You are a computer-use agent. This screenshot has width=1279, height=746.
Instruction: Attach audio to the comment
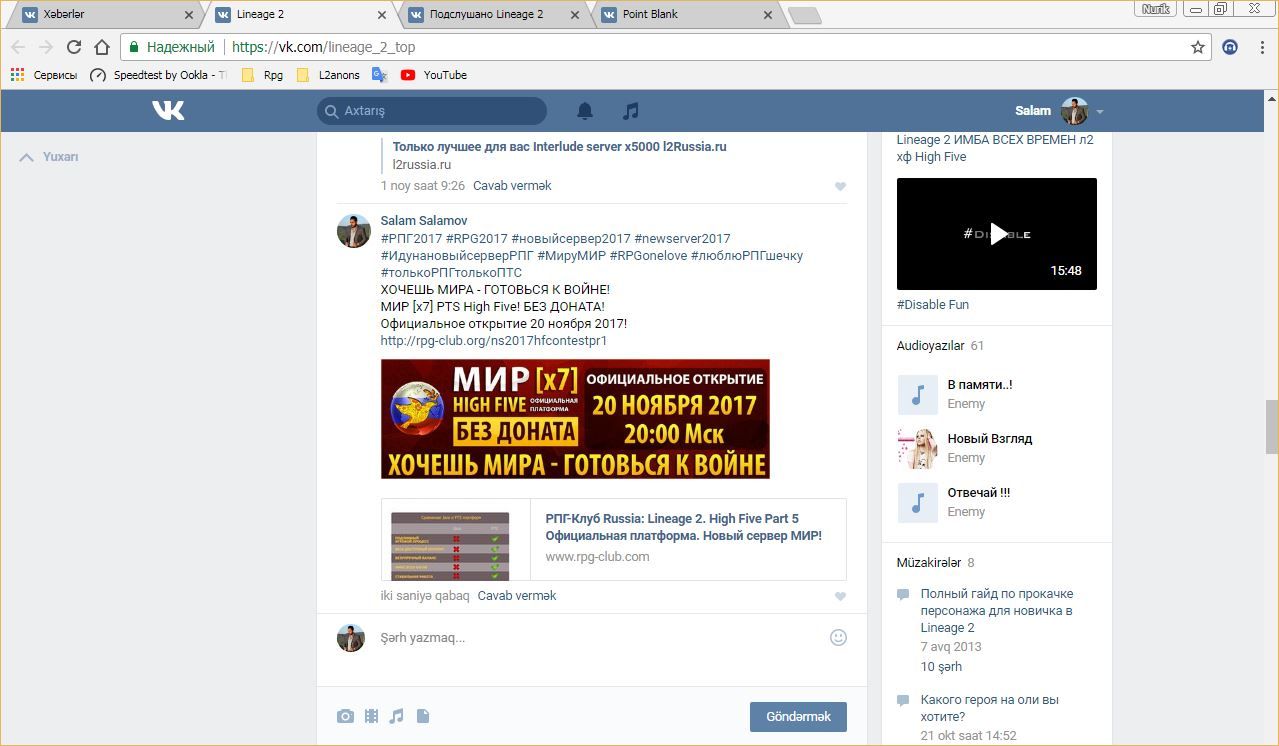pyautogui.click(x=396, y=716)
